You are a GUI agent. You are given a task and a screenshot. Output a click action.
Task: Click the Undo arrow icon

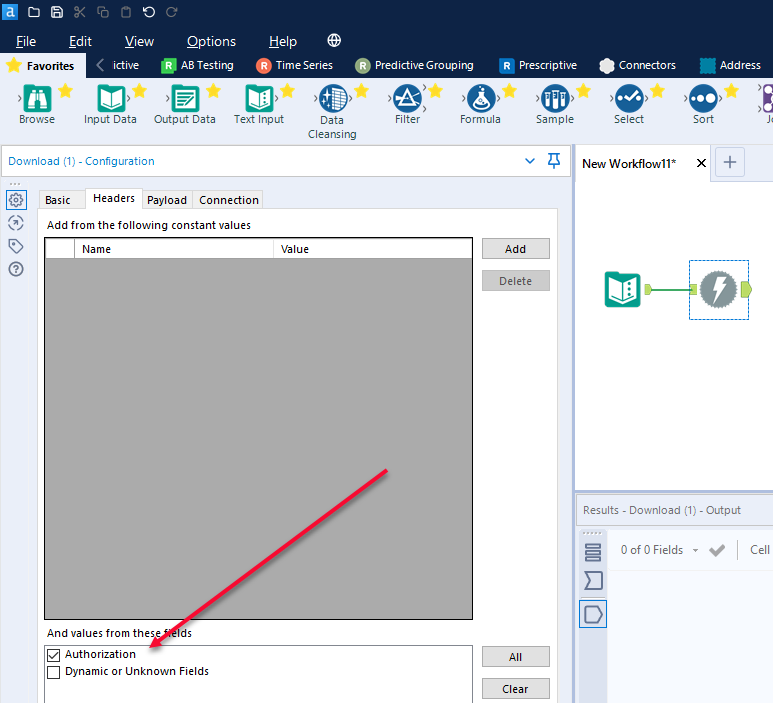tap(148, 12)
